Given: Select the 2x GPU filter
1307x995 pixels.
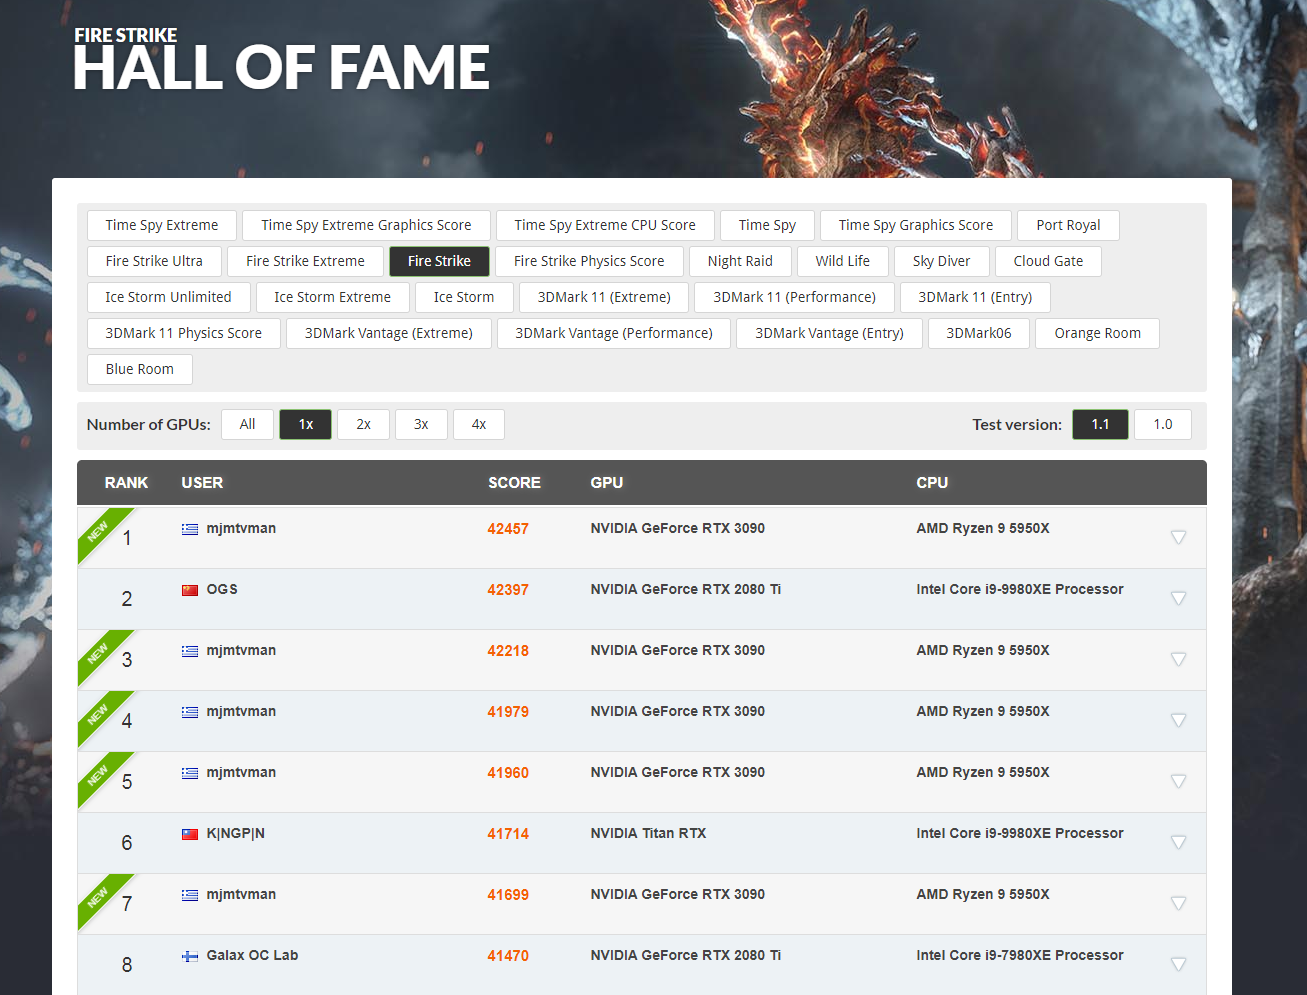Looking at the screenshot, I should (364, 424).
